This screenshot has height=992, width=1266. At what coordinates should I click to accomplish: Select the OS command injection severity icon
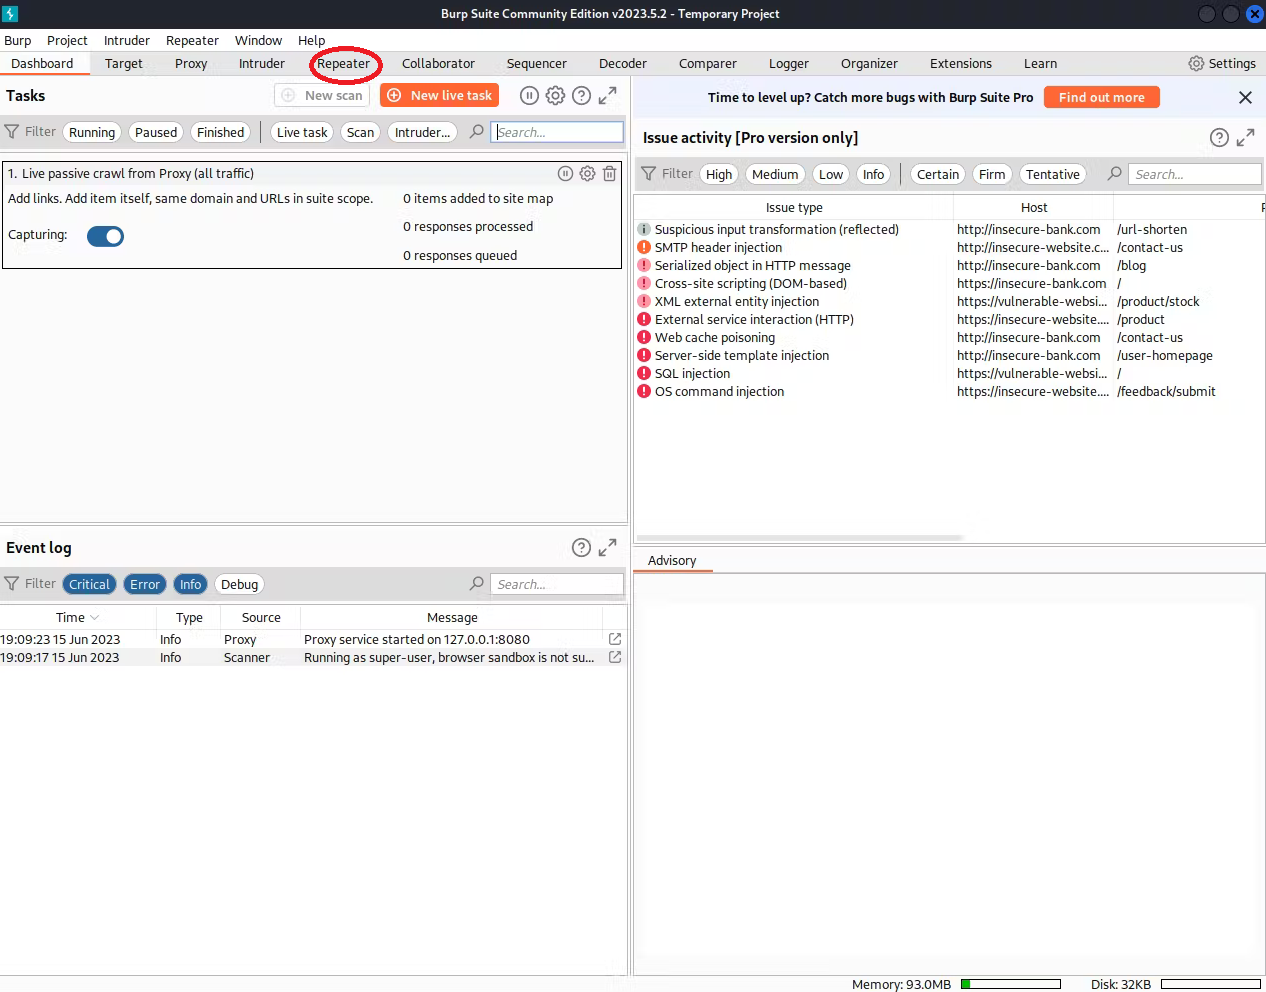644,391
